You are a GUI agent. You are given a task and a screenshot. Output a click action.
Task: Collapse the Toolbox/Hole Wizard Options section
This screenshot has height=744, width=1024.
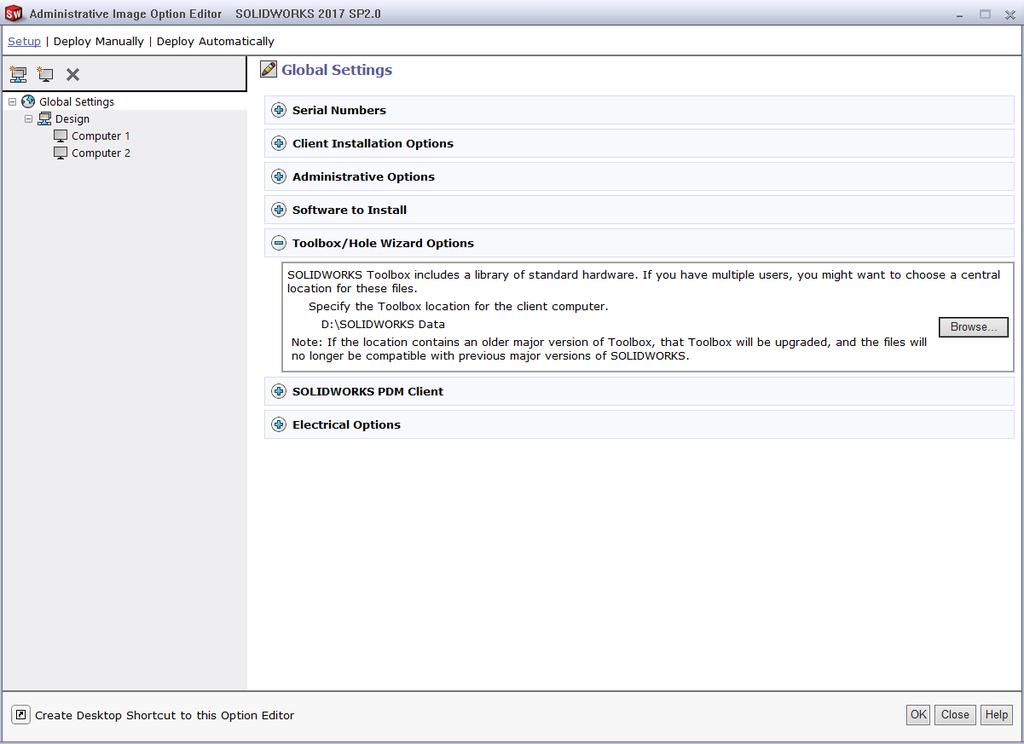click(279, 243)
